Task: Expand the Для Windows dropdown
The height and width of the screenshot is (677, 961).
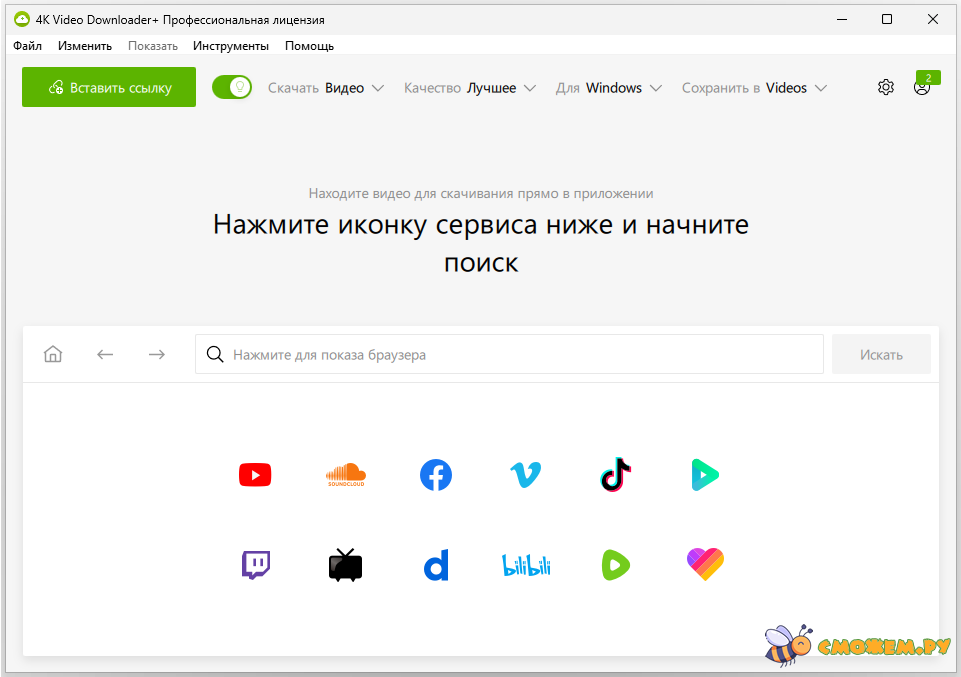Action: [x=609, y=88]
